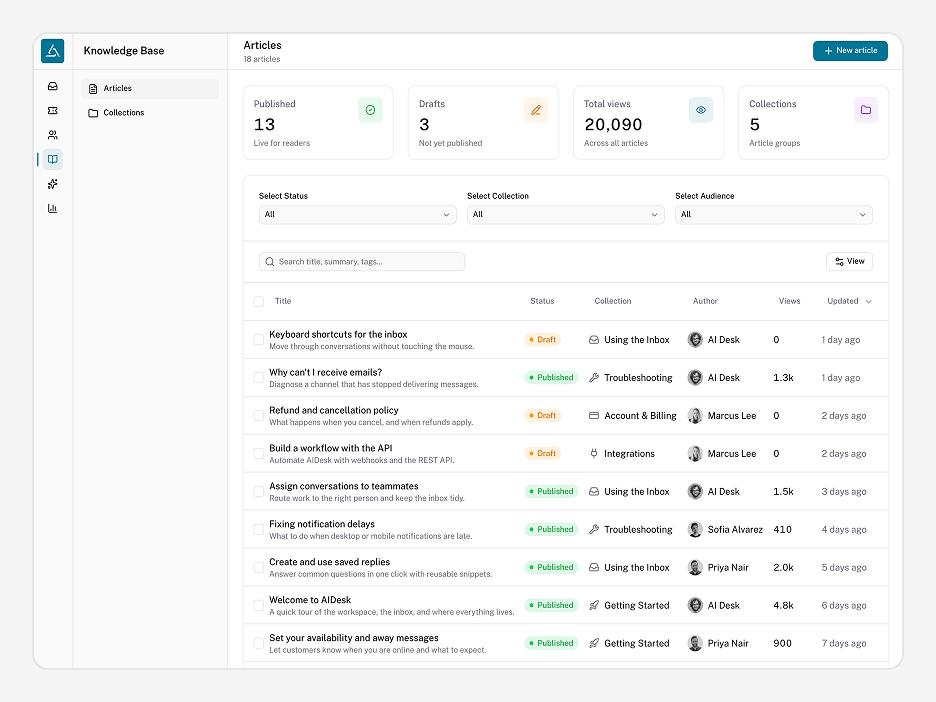The height and width of the screenshot is (702, 936).
Task: Click the Search title, summary, tags field
Action: point(362,261)
